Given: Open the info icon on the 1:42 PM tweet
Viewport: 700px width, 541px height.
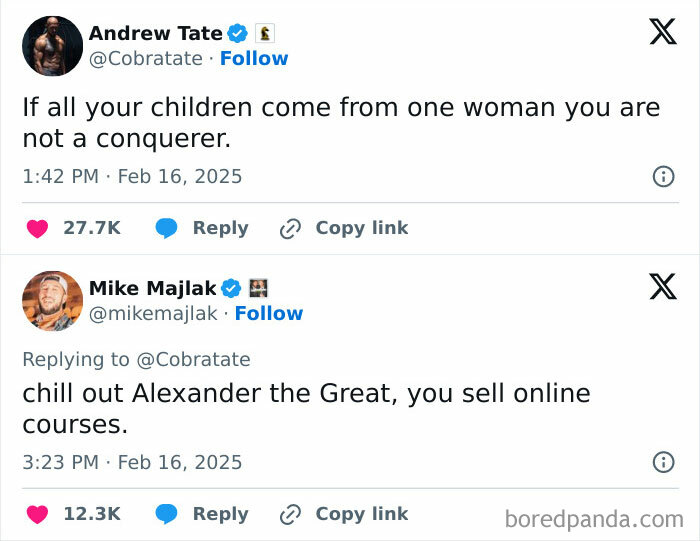Looking at the screenshot, I should [x=663, y=176].
